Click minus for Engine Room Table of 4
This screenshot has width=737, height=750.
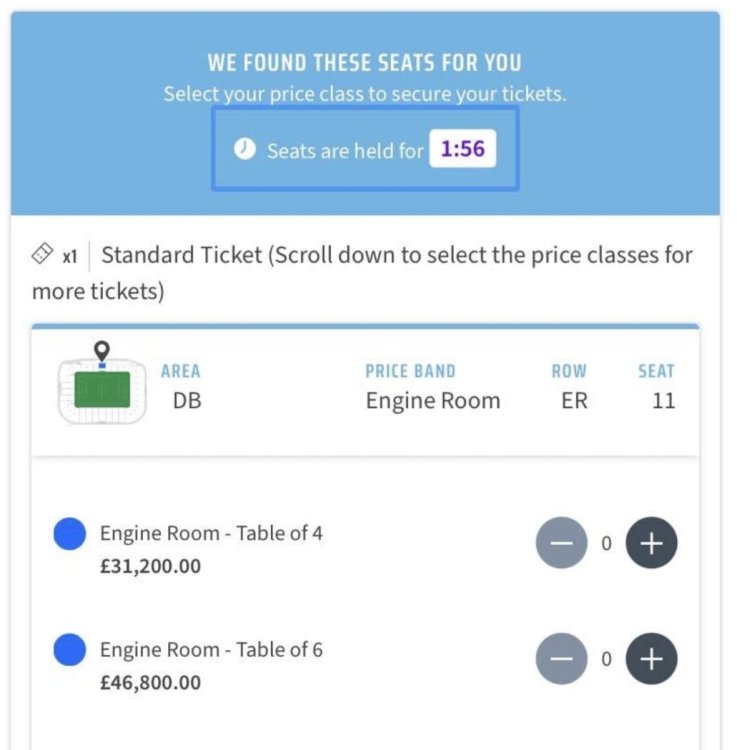click(561, 543)
